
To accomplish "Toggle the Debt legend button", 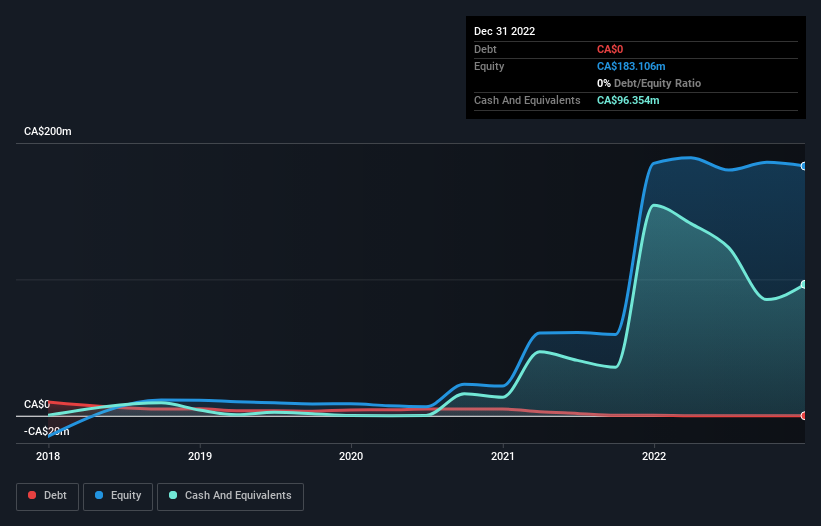I will coord(48,496).
